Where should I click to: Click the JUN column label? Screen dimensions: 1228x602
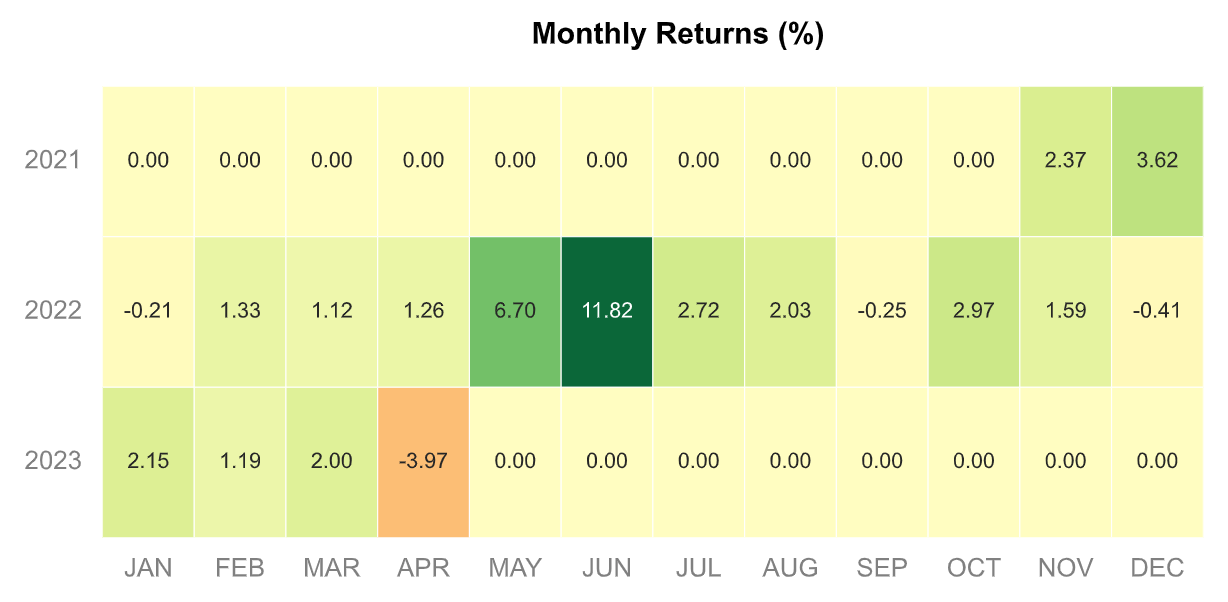[607, 569]
